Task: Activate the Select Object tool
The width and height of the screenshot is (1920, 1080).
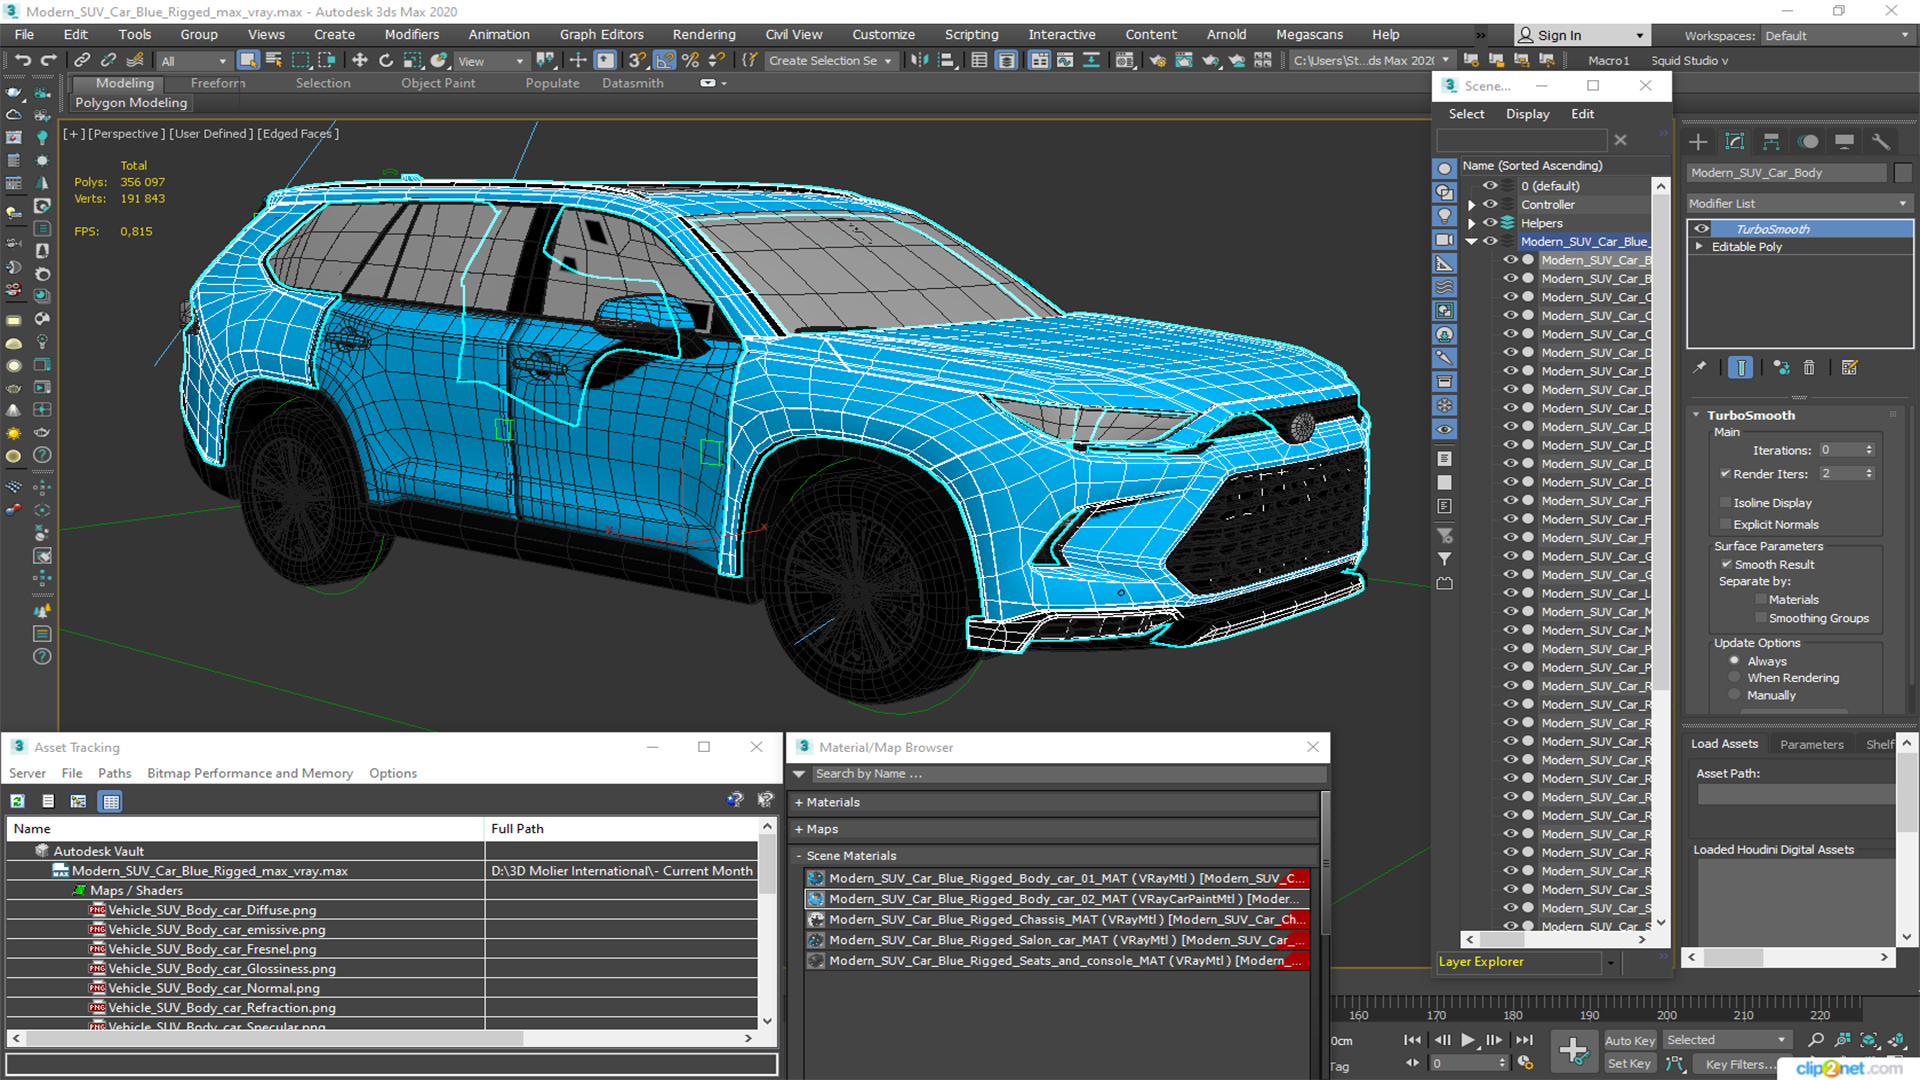Action: (x=248, y=60)
